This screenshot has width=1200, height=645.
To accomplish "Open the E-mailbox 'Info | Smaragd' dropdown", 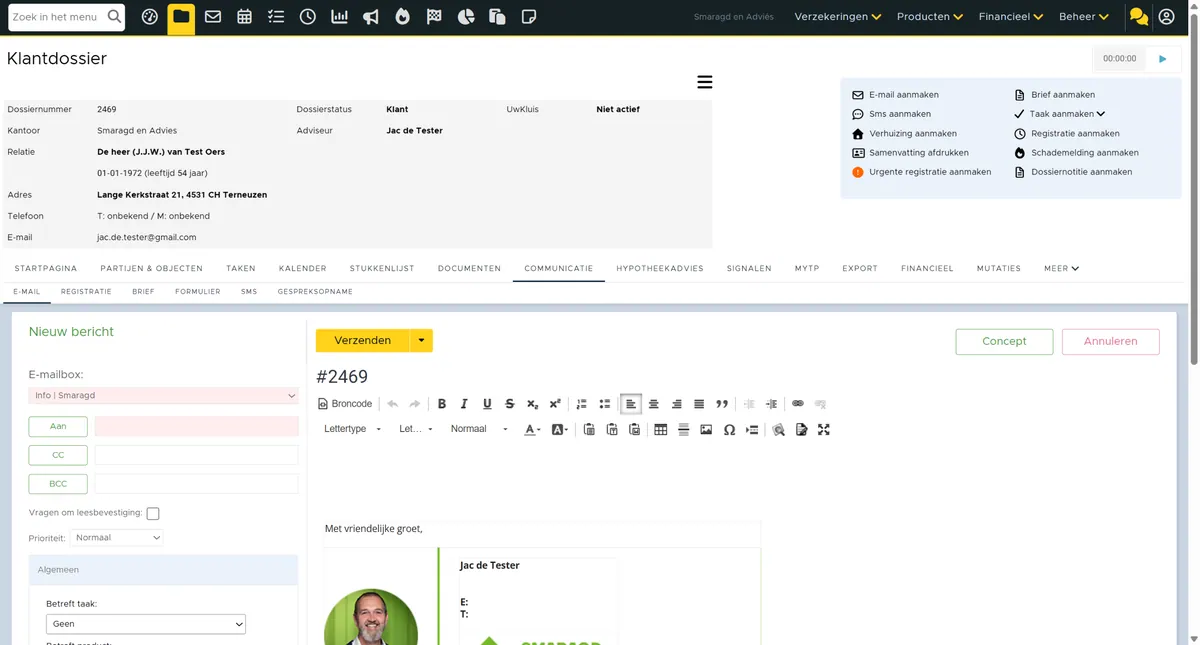I will (x=164, y=396).
